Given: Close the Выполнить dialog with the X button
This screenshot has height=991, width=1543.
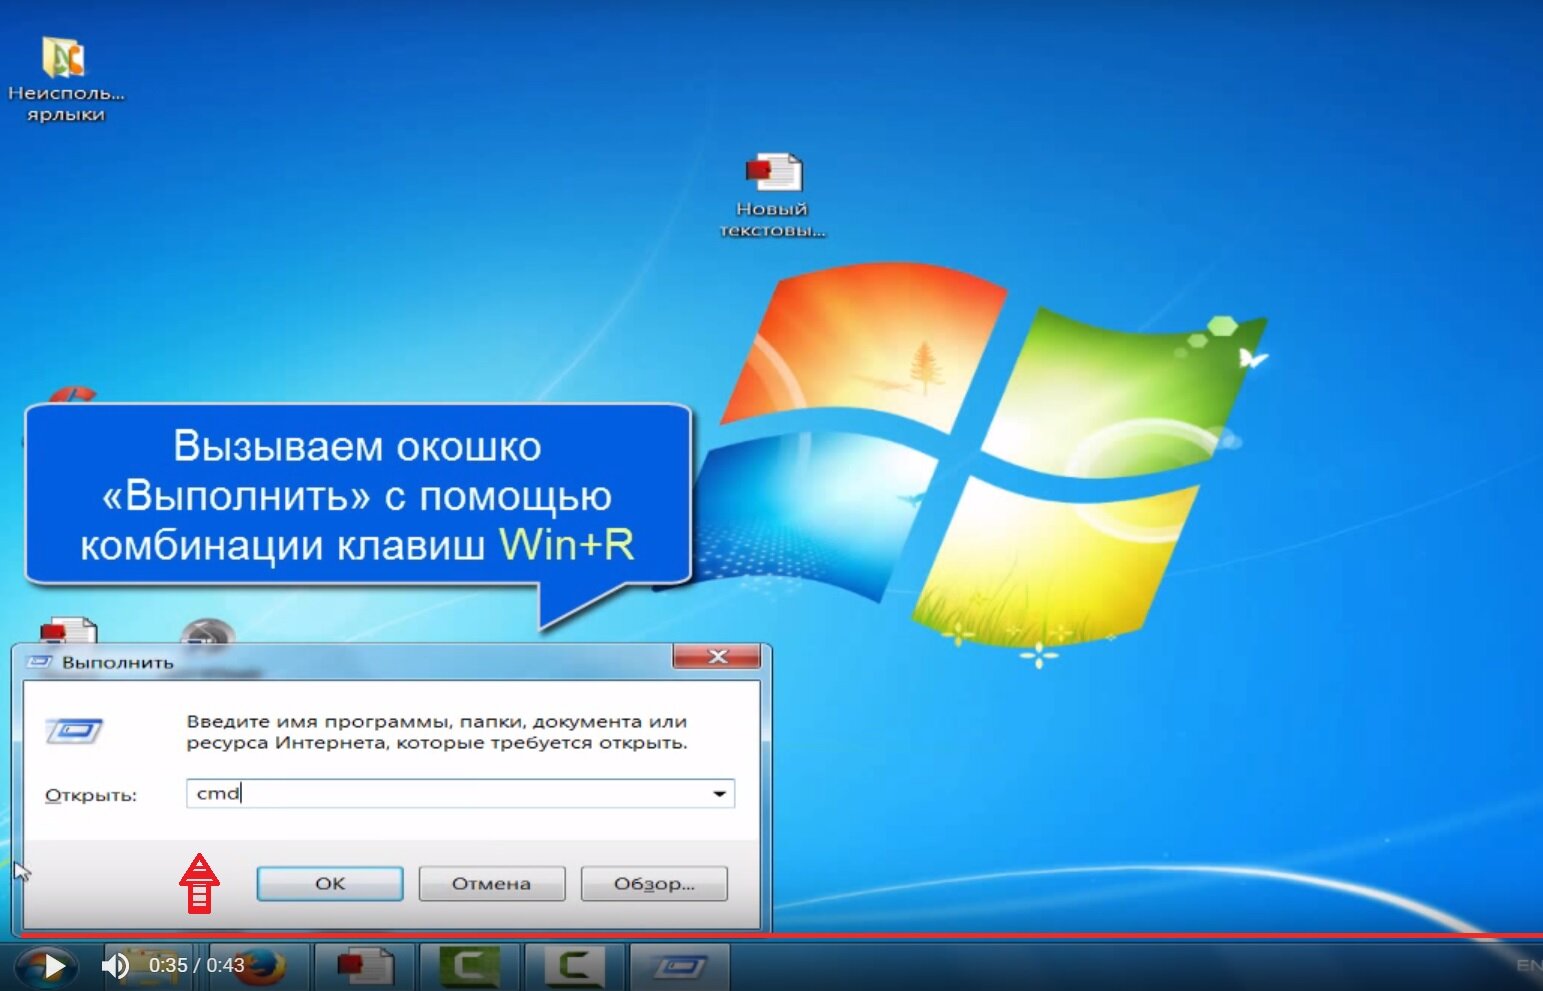Looking at the screenshot, I should [717, 656].
